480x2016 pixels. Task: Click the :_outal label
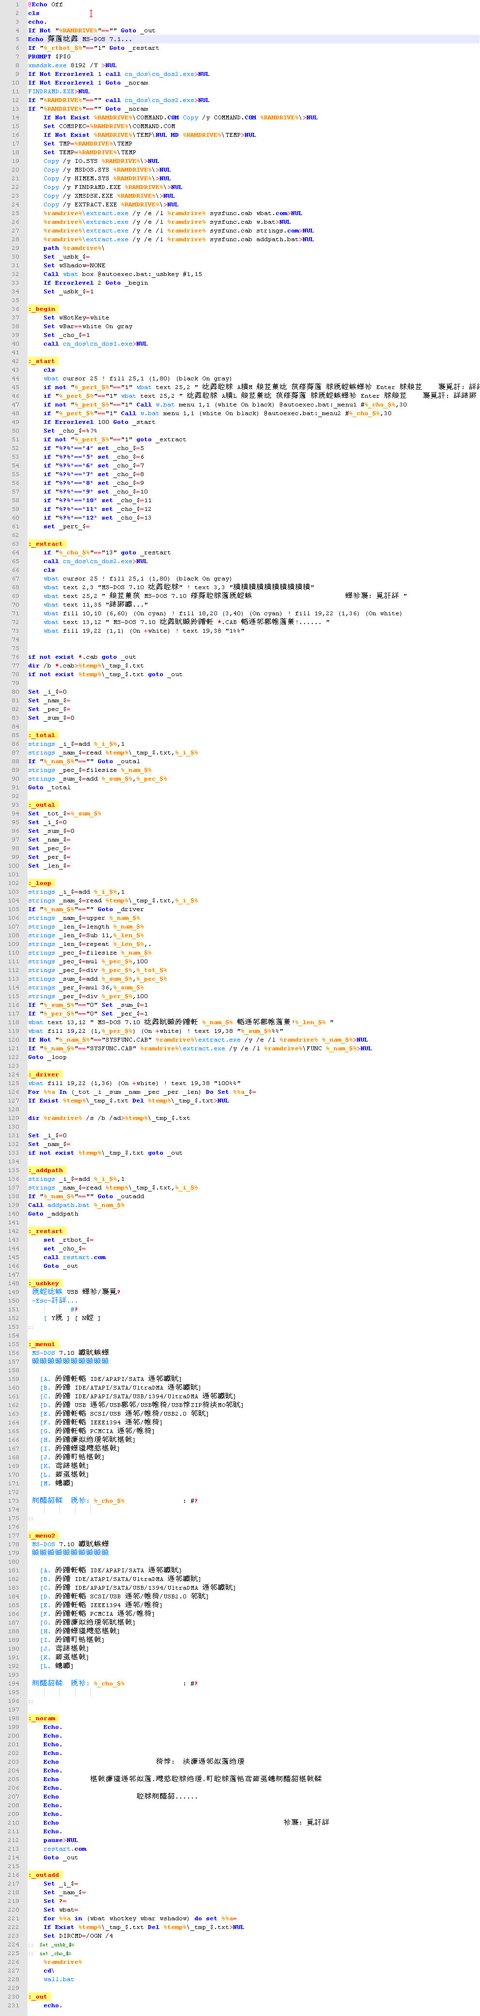tap(41, 803)
